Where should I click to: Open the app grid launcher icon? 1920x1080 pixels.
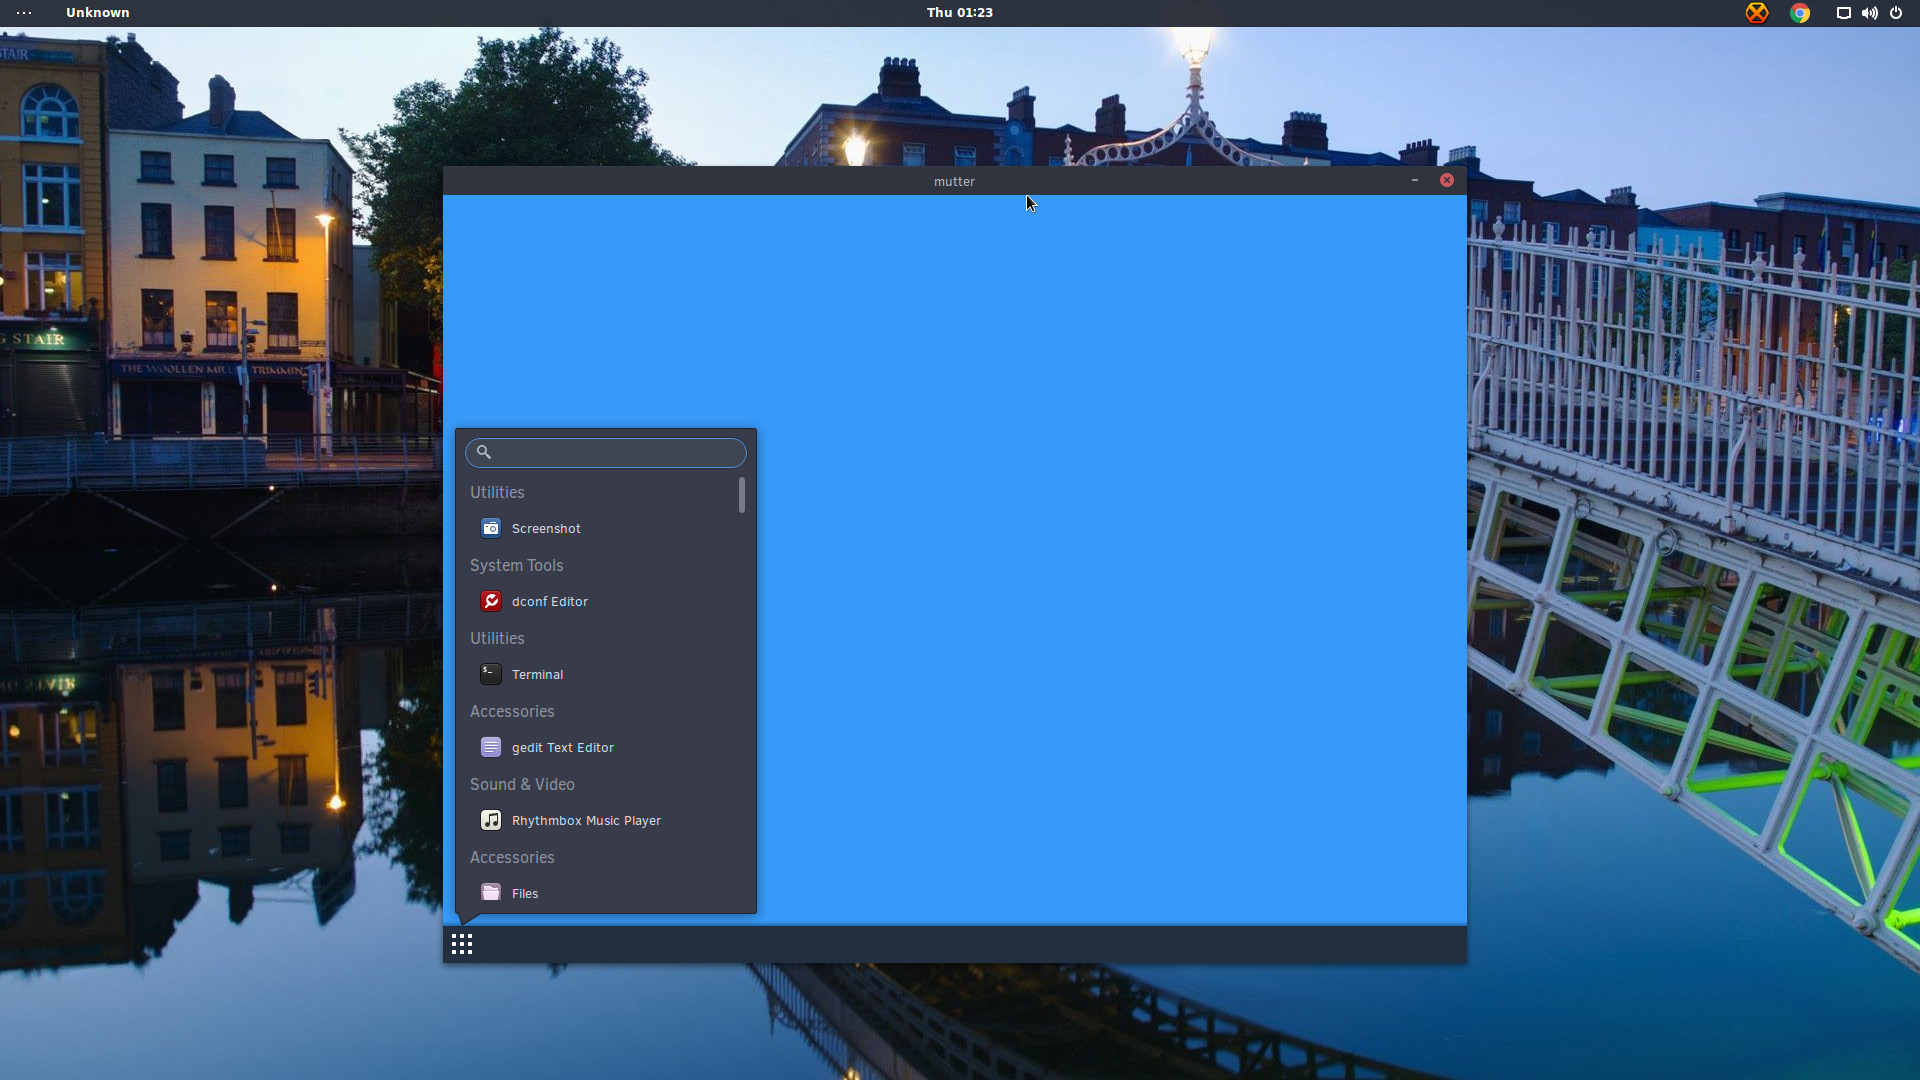click(x=462, y=944)
